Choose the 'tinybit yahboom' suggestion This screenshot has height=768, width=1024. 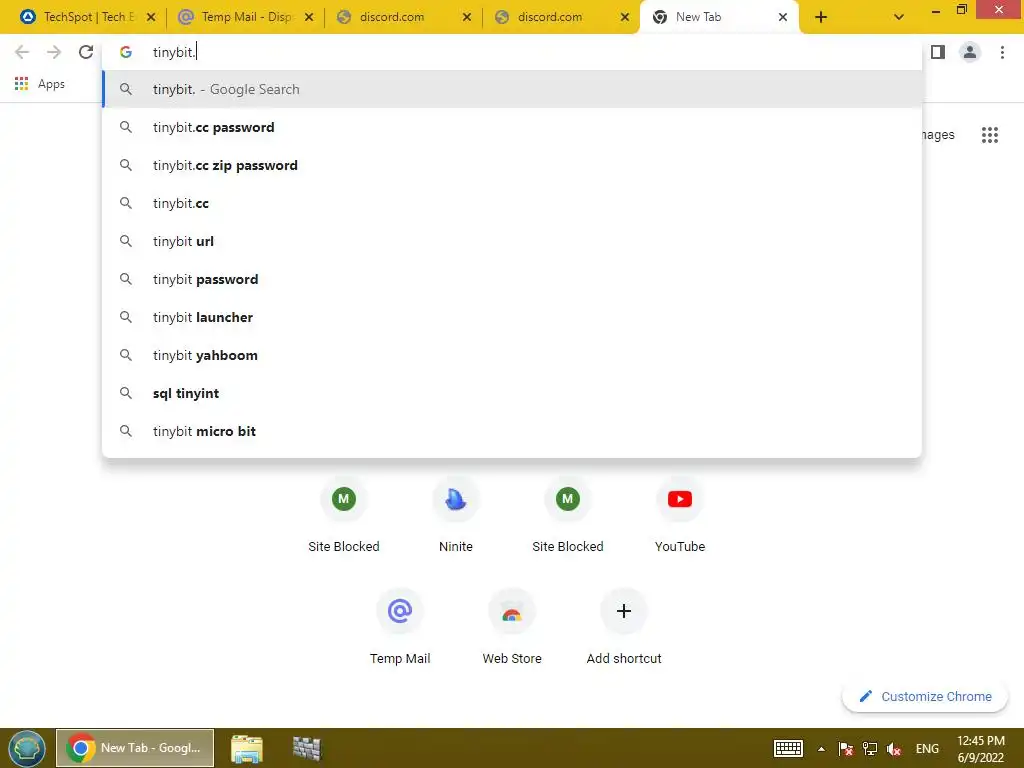click(x=512, y=355)
